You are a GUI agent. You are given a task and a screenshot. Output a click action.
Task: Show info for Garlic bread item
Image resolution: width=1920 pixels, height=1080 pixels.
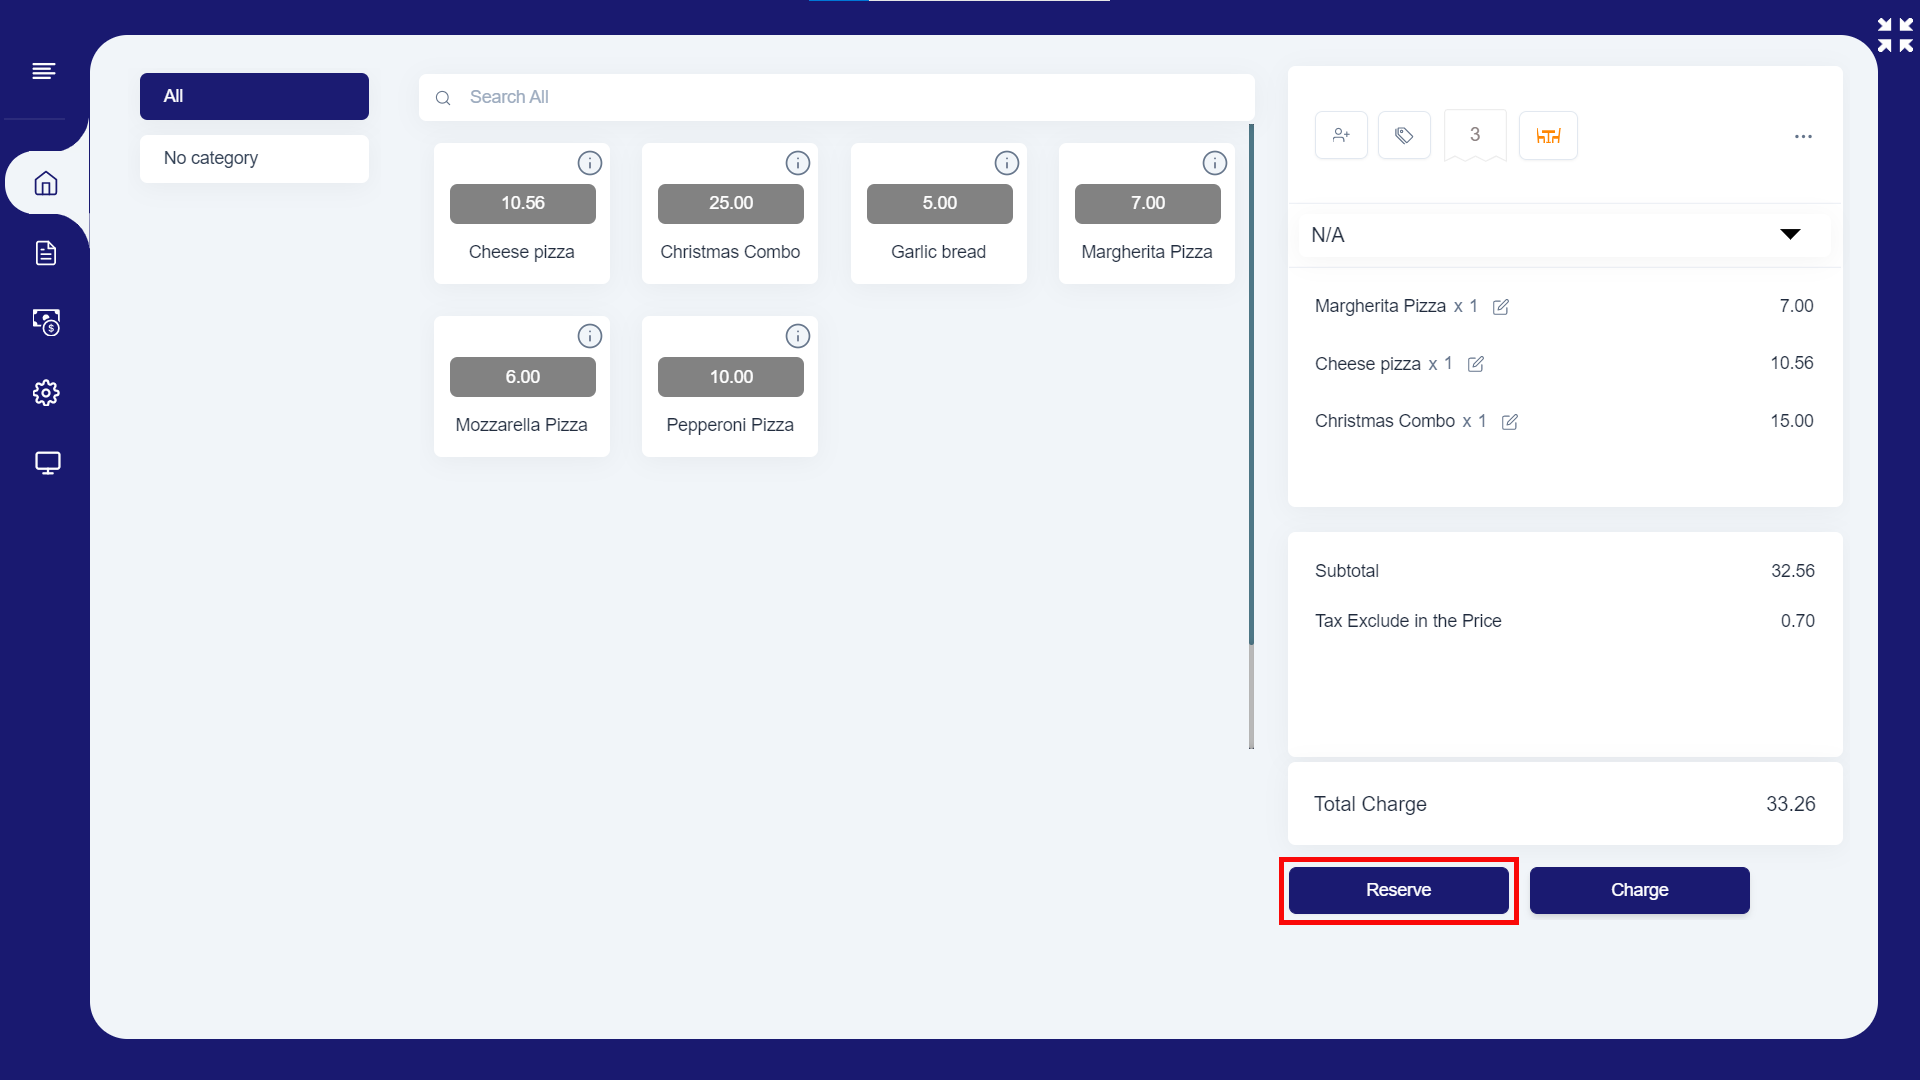(x=1006, y=163)
